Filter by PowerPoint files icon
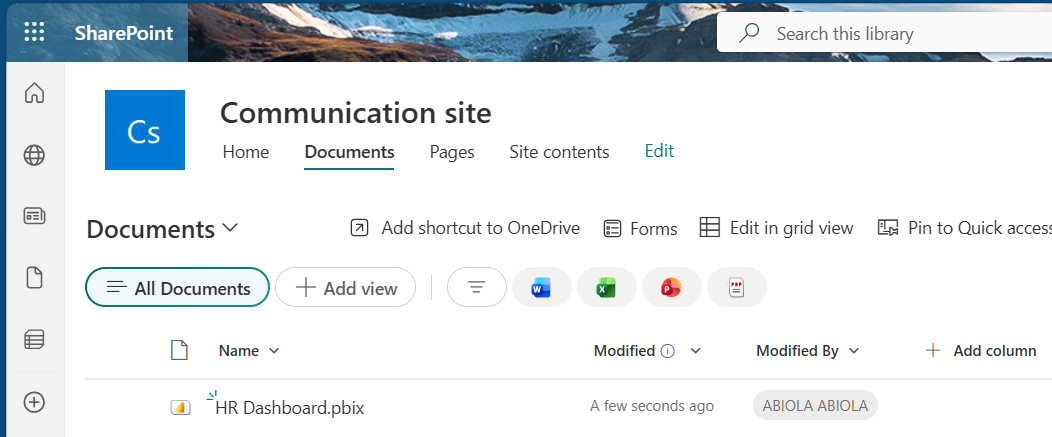The height and width of the screenshot is (437, 1052). (x=672, y=287)
